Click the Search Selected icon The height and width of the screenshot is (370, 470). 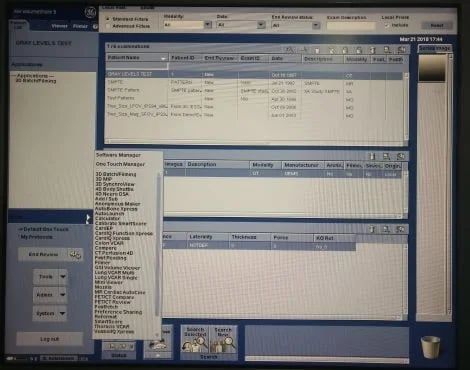point(195,340)
